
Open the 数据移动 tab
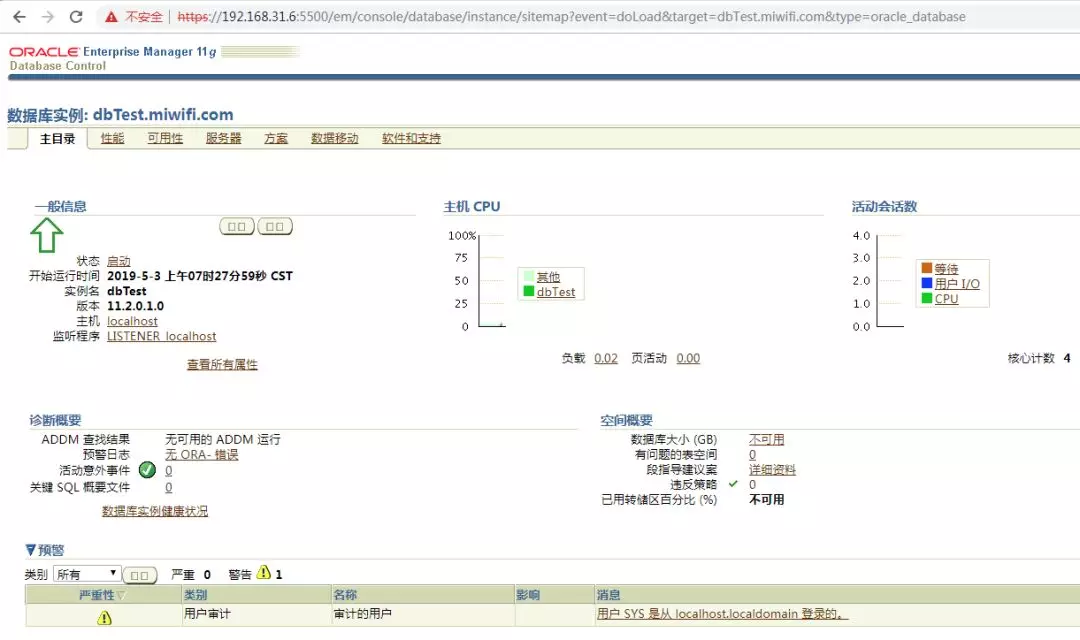[x=335, y=138]
